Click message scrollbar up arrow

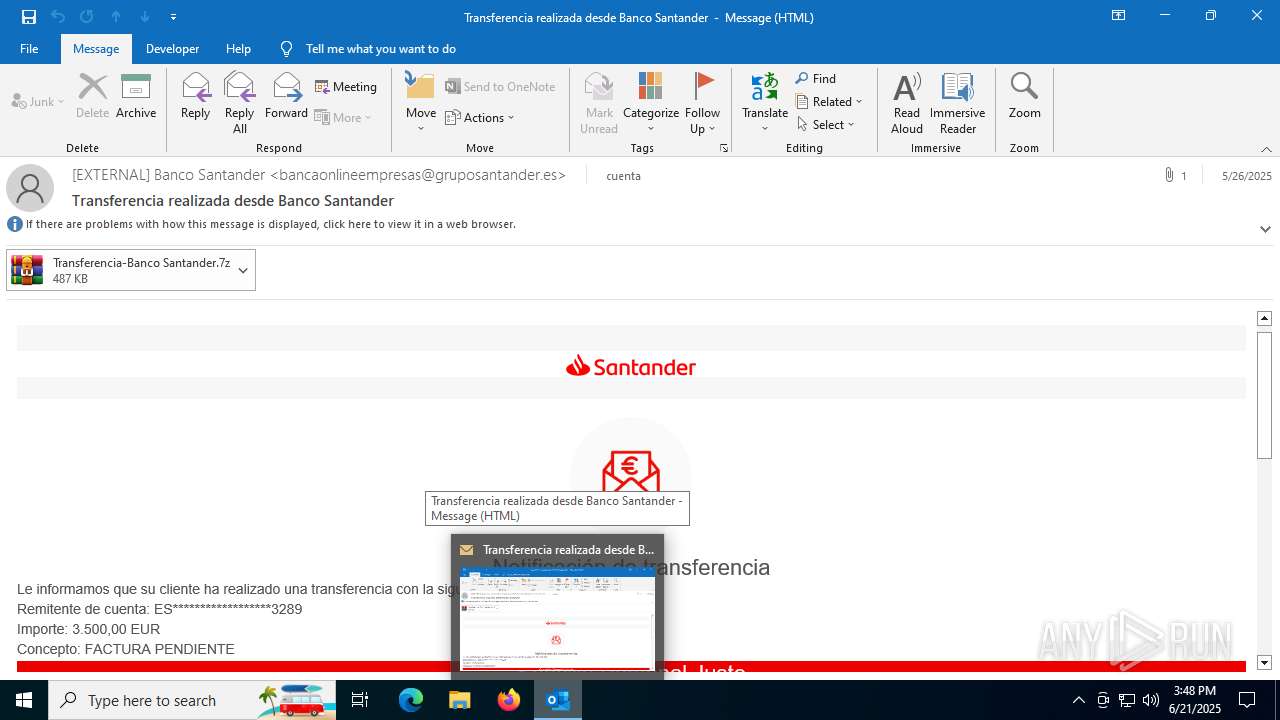pyautogui.click(x=1264, y=318)
